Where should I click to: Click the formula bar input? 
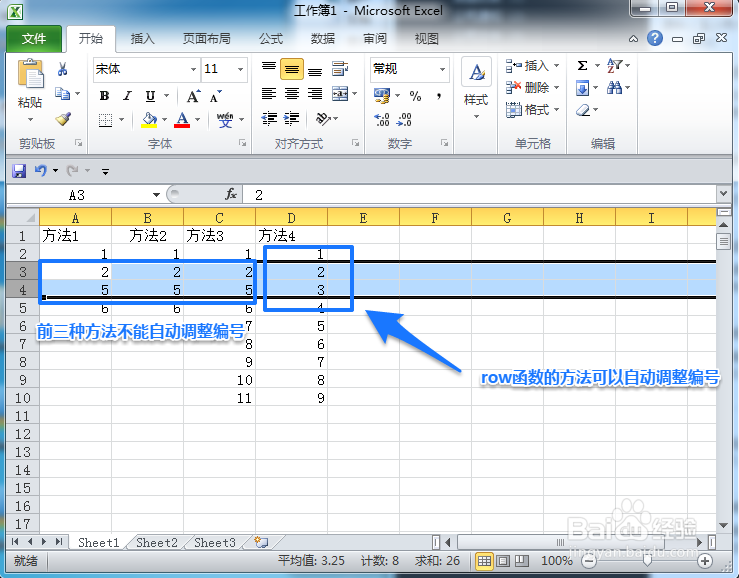(480, 195)
